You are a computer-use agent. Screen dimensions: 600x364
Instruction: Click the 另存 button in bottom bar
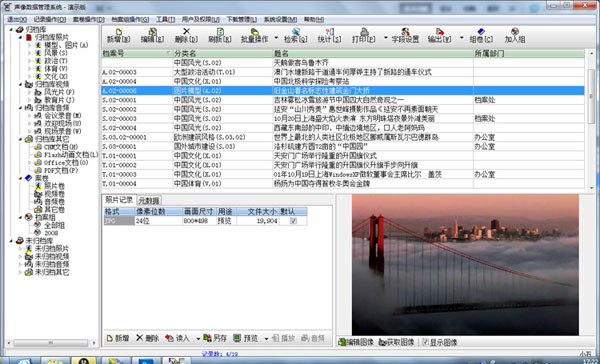[215, 338]
